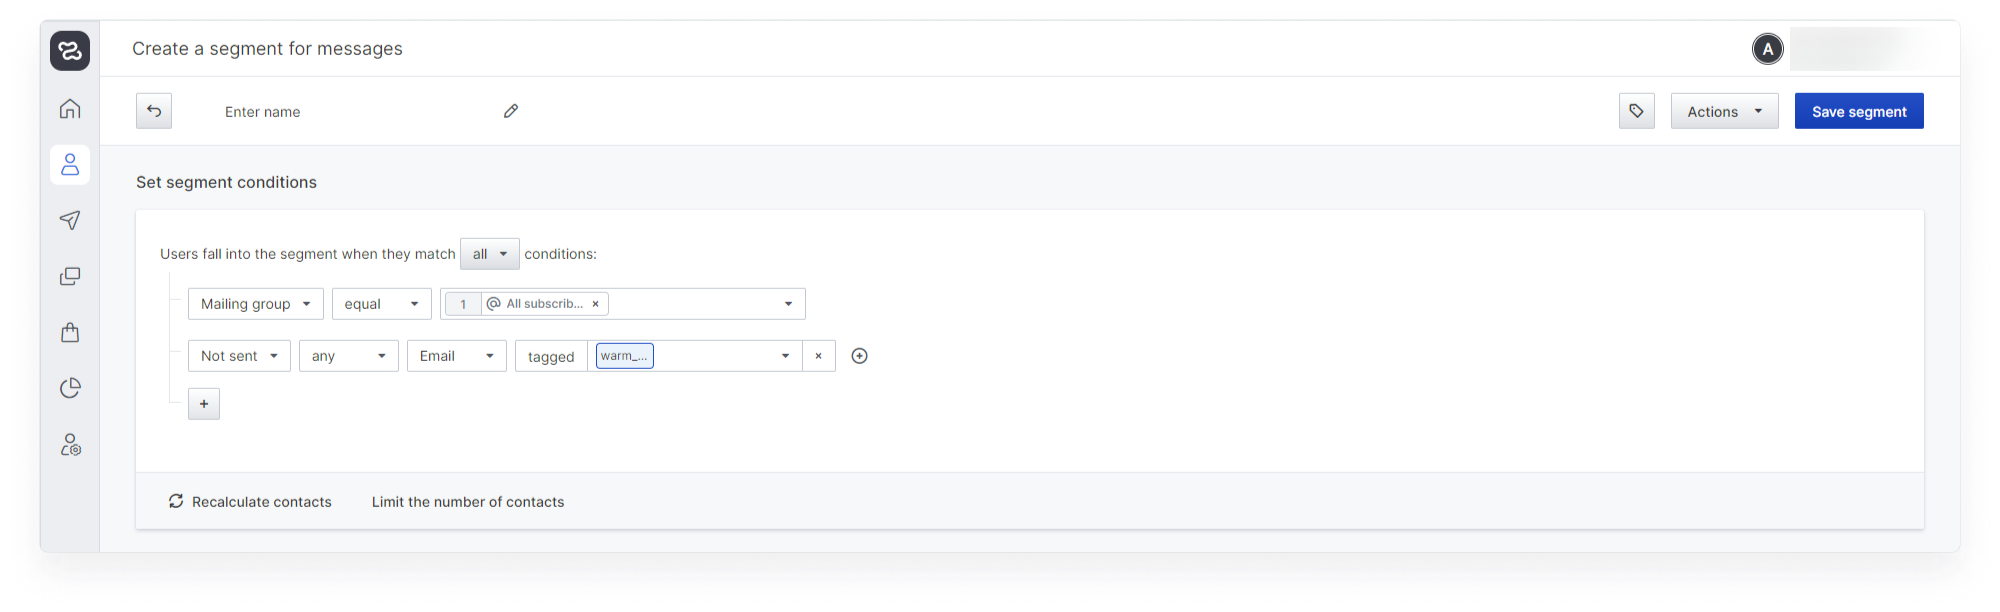This screenshot has width=2000, height=612.
Task: Open Campaigns paper plane icon
Action: 70,220
